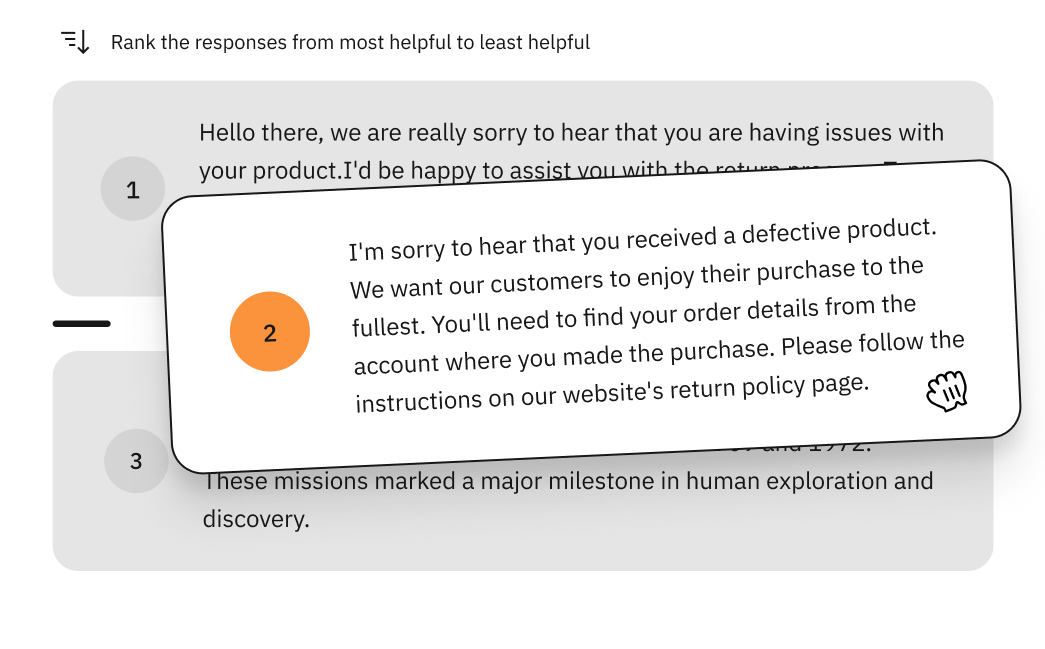The image size is (1045, 649).
Task: Click the word 'discovery.' in response 3
Action: tap(256, 519)
